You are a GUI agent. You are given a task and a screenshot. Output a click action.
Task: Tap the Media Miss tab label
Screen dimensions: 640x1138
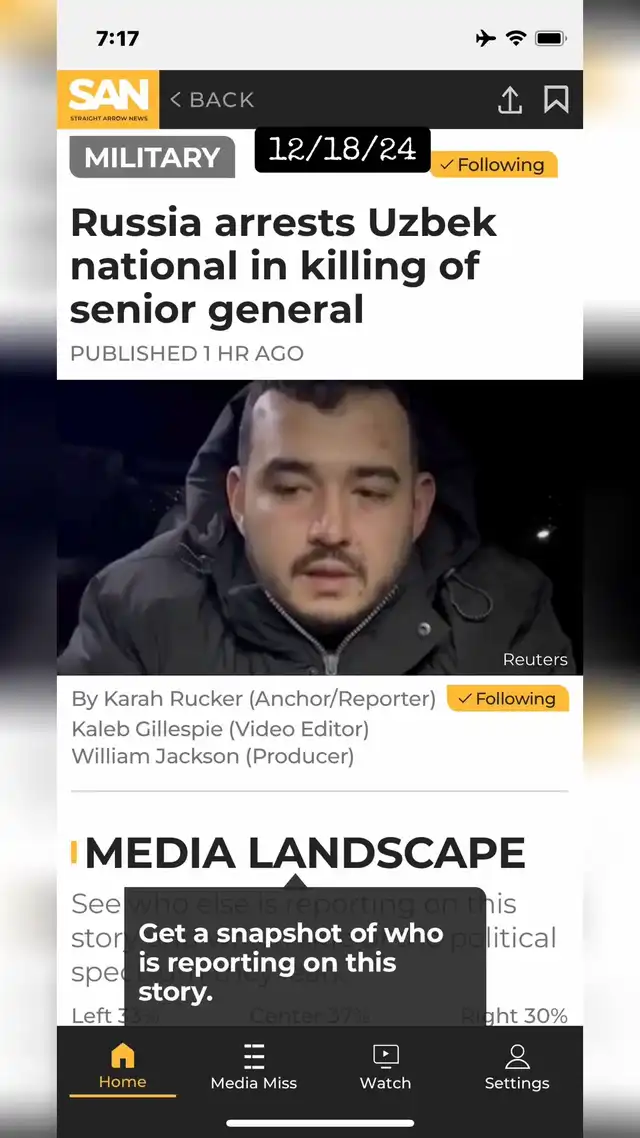pos(254,1083)
